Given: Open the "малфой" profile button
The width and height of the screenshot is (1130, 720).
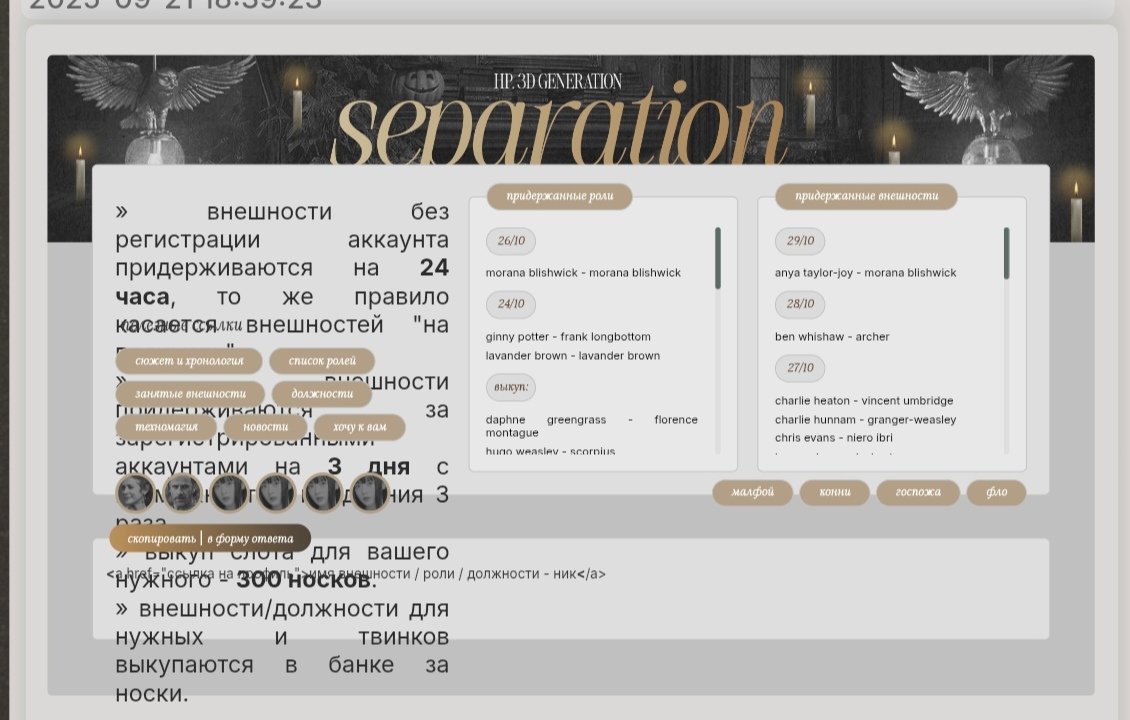Looking at the screenshot, I should pyautogui.click(x=752, y=492).
